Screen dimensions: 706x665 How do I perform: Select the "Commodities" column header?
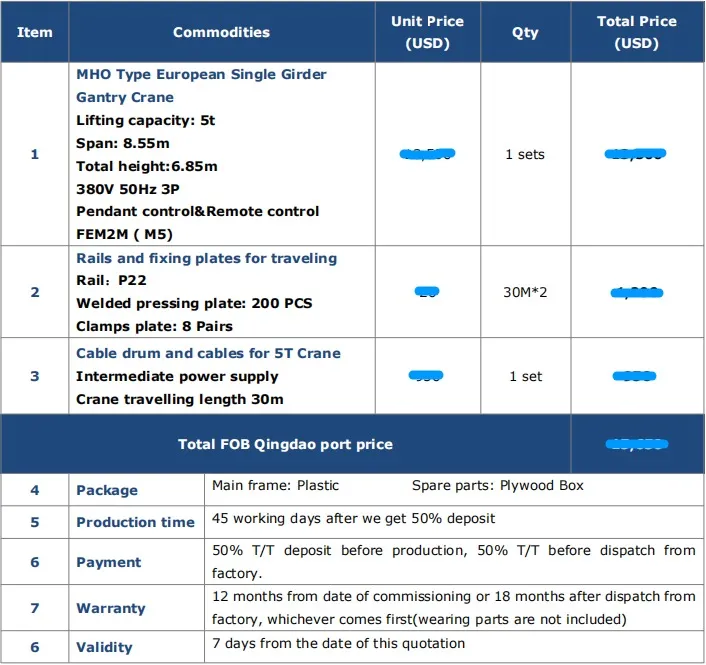221,32
